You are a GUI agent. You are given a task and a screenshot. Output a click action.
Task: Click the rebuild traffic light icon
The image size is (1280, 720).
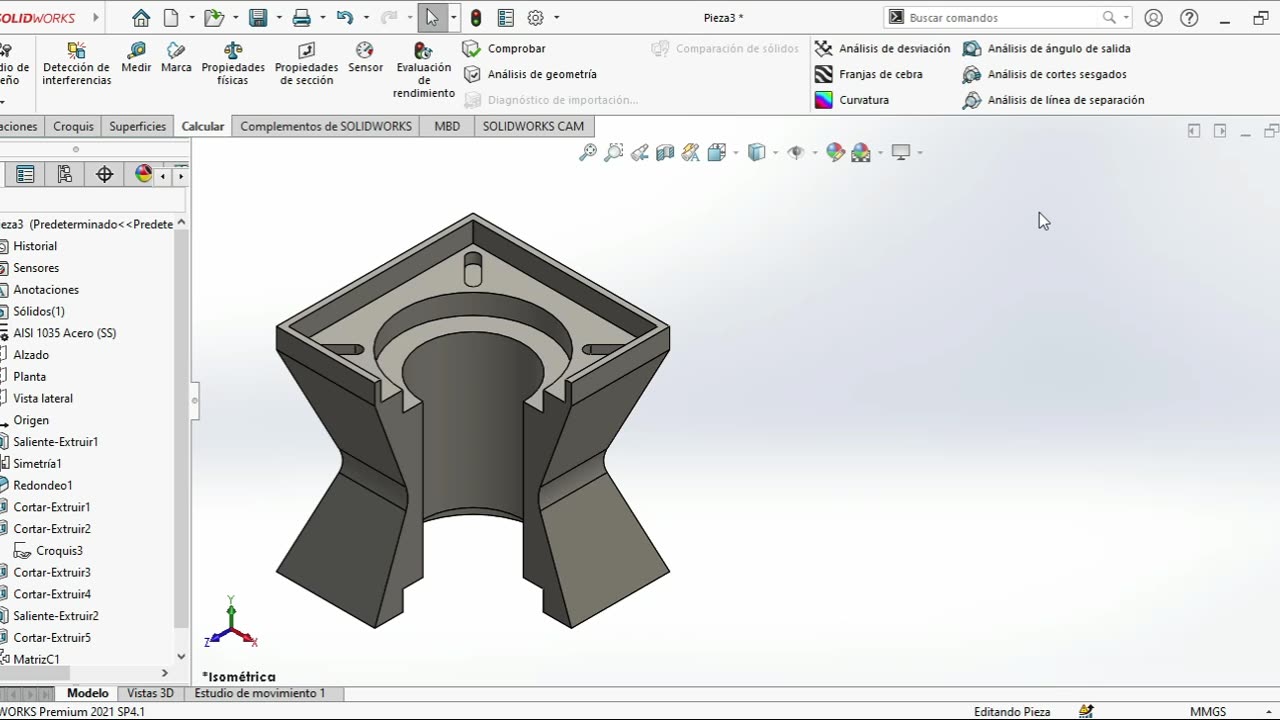coord(476,18)
